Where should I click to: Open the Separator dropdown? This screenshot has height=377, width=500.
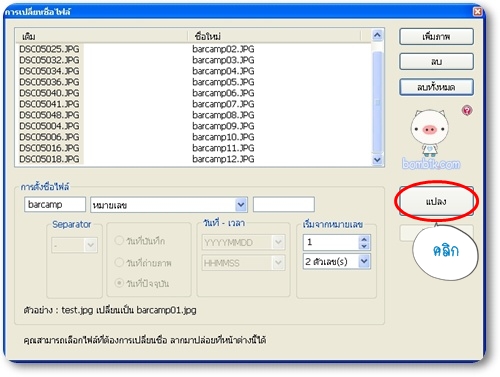pyautogui.click(x=90, y=245)
